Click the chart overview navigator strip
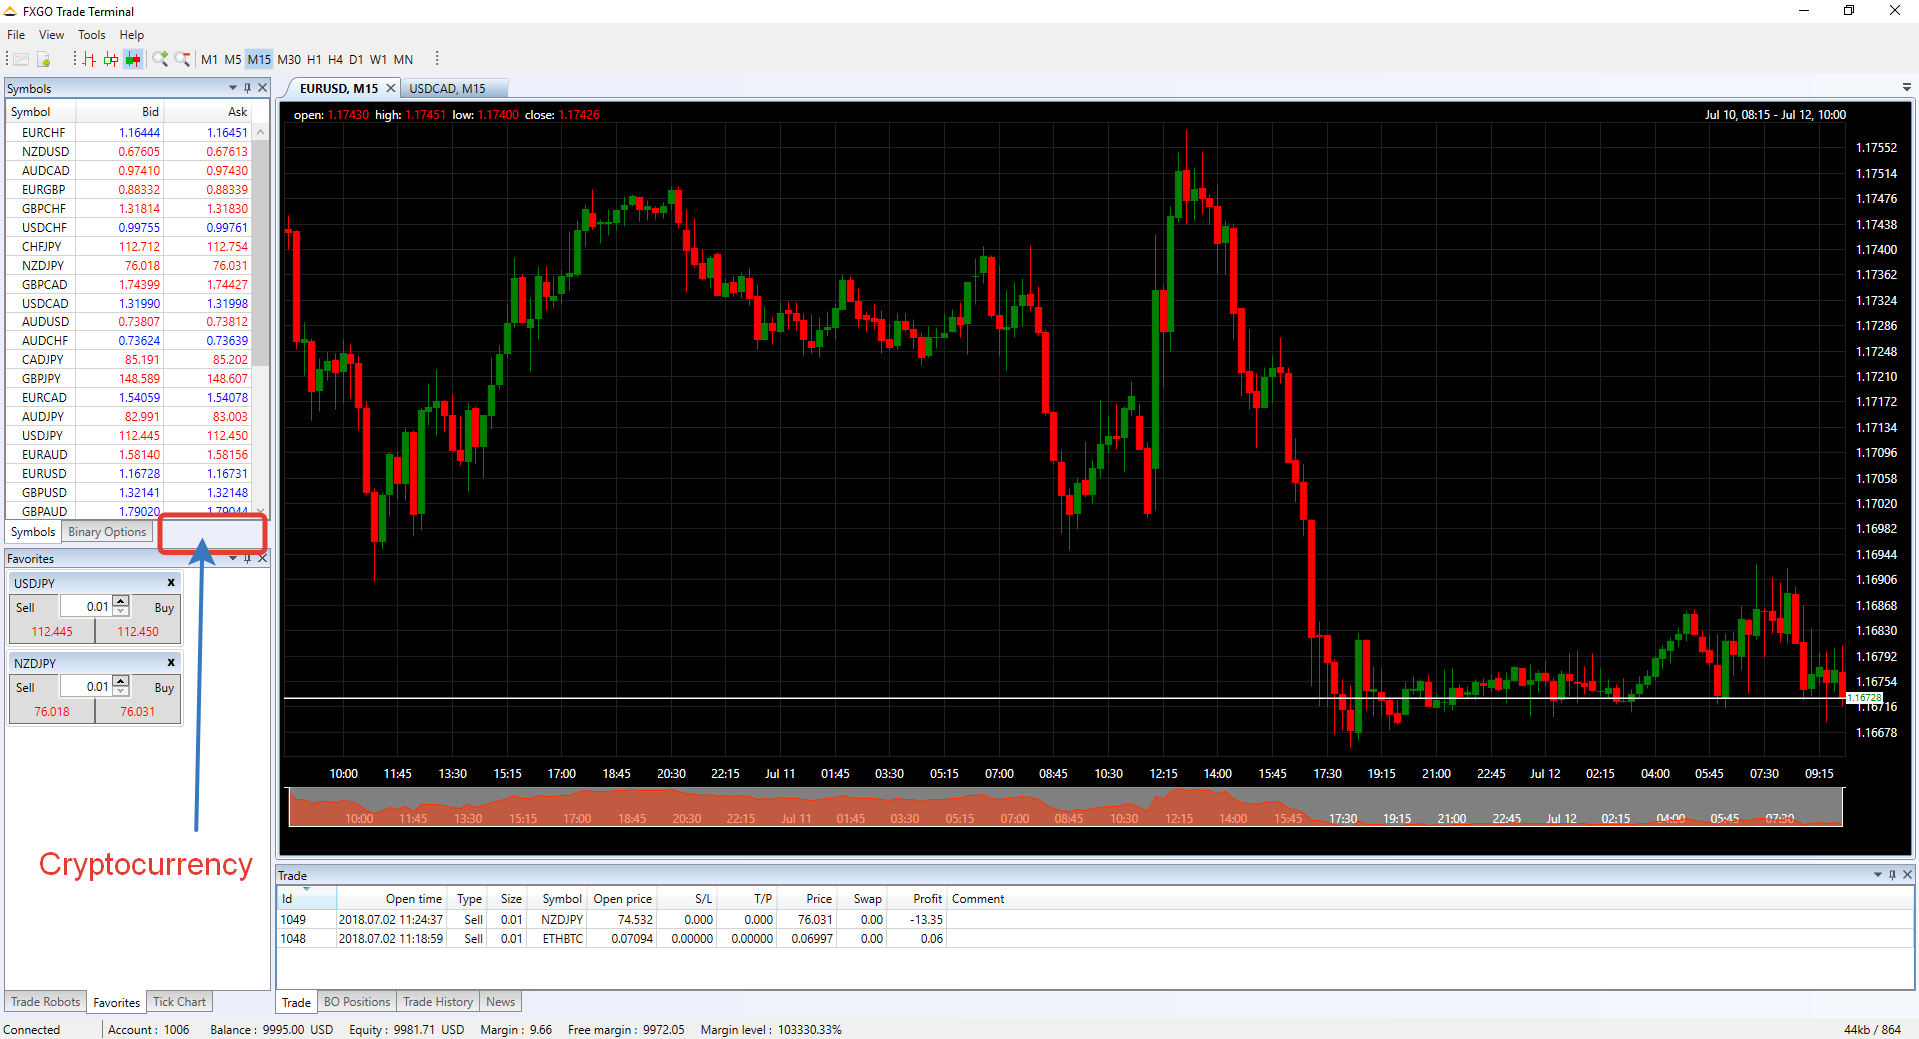The width and height of the screenshot is (1919, 1039). [x=1065, y=808]
